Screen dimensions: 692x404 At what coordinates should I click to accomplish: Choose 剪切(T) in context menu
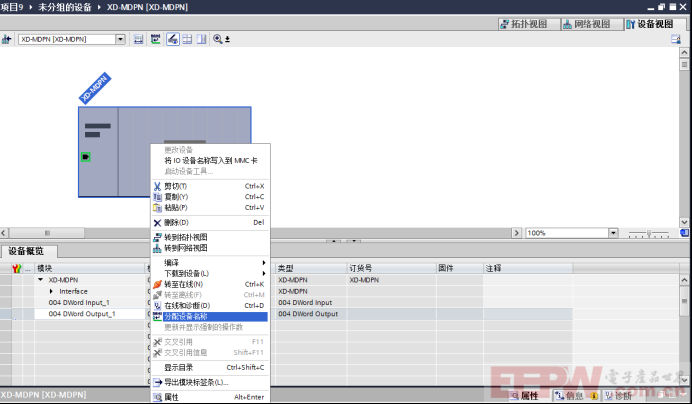[x=210, y=186]
